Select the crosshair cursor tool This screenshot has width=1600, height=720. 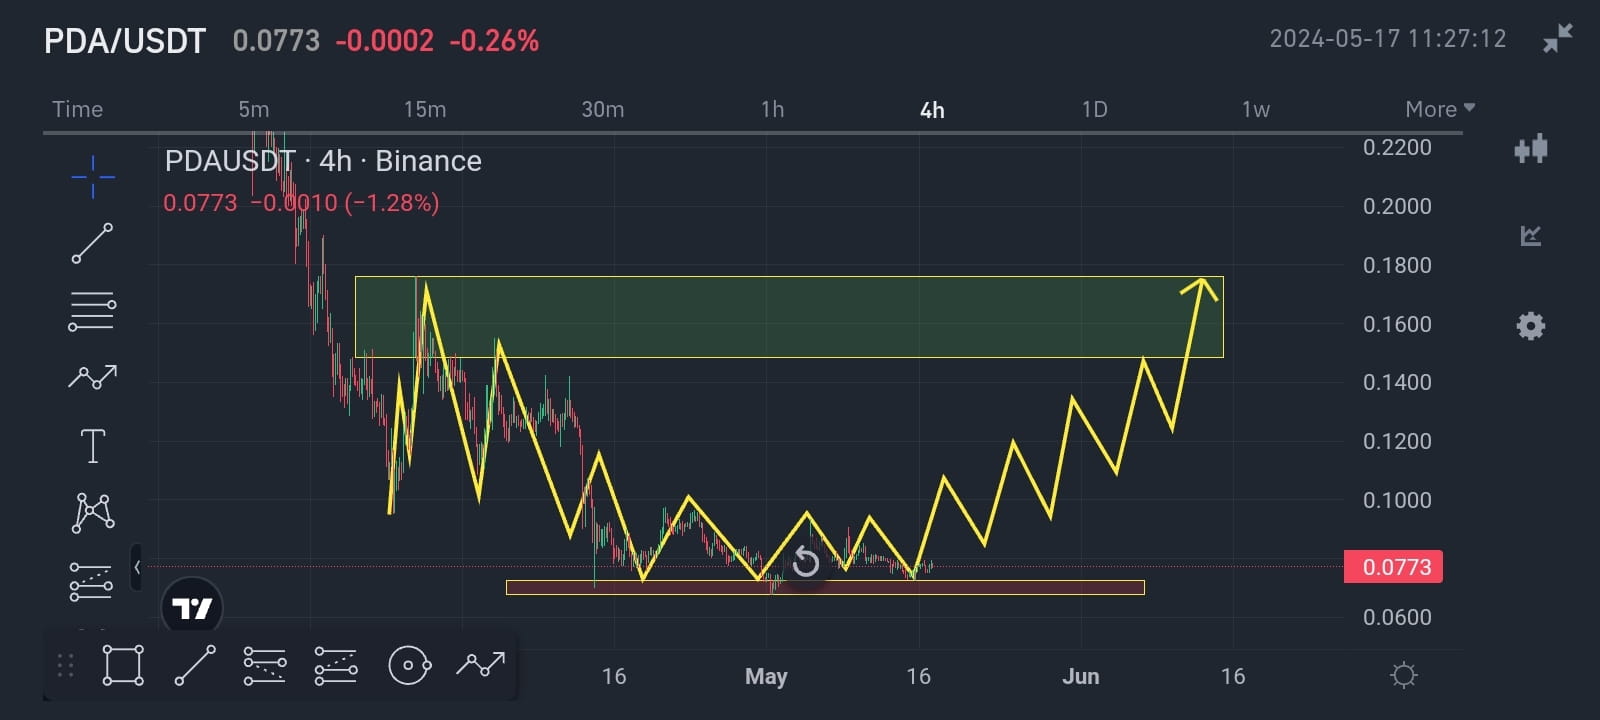(93, 177)
